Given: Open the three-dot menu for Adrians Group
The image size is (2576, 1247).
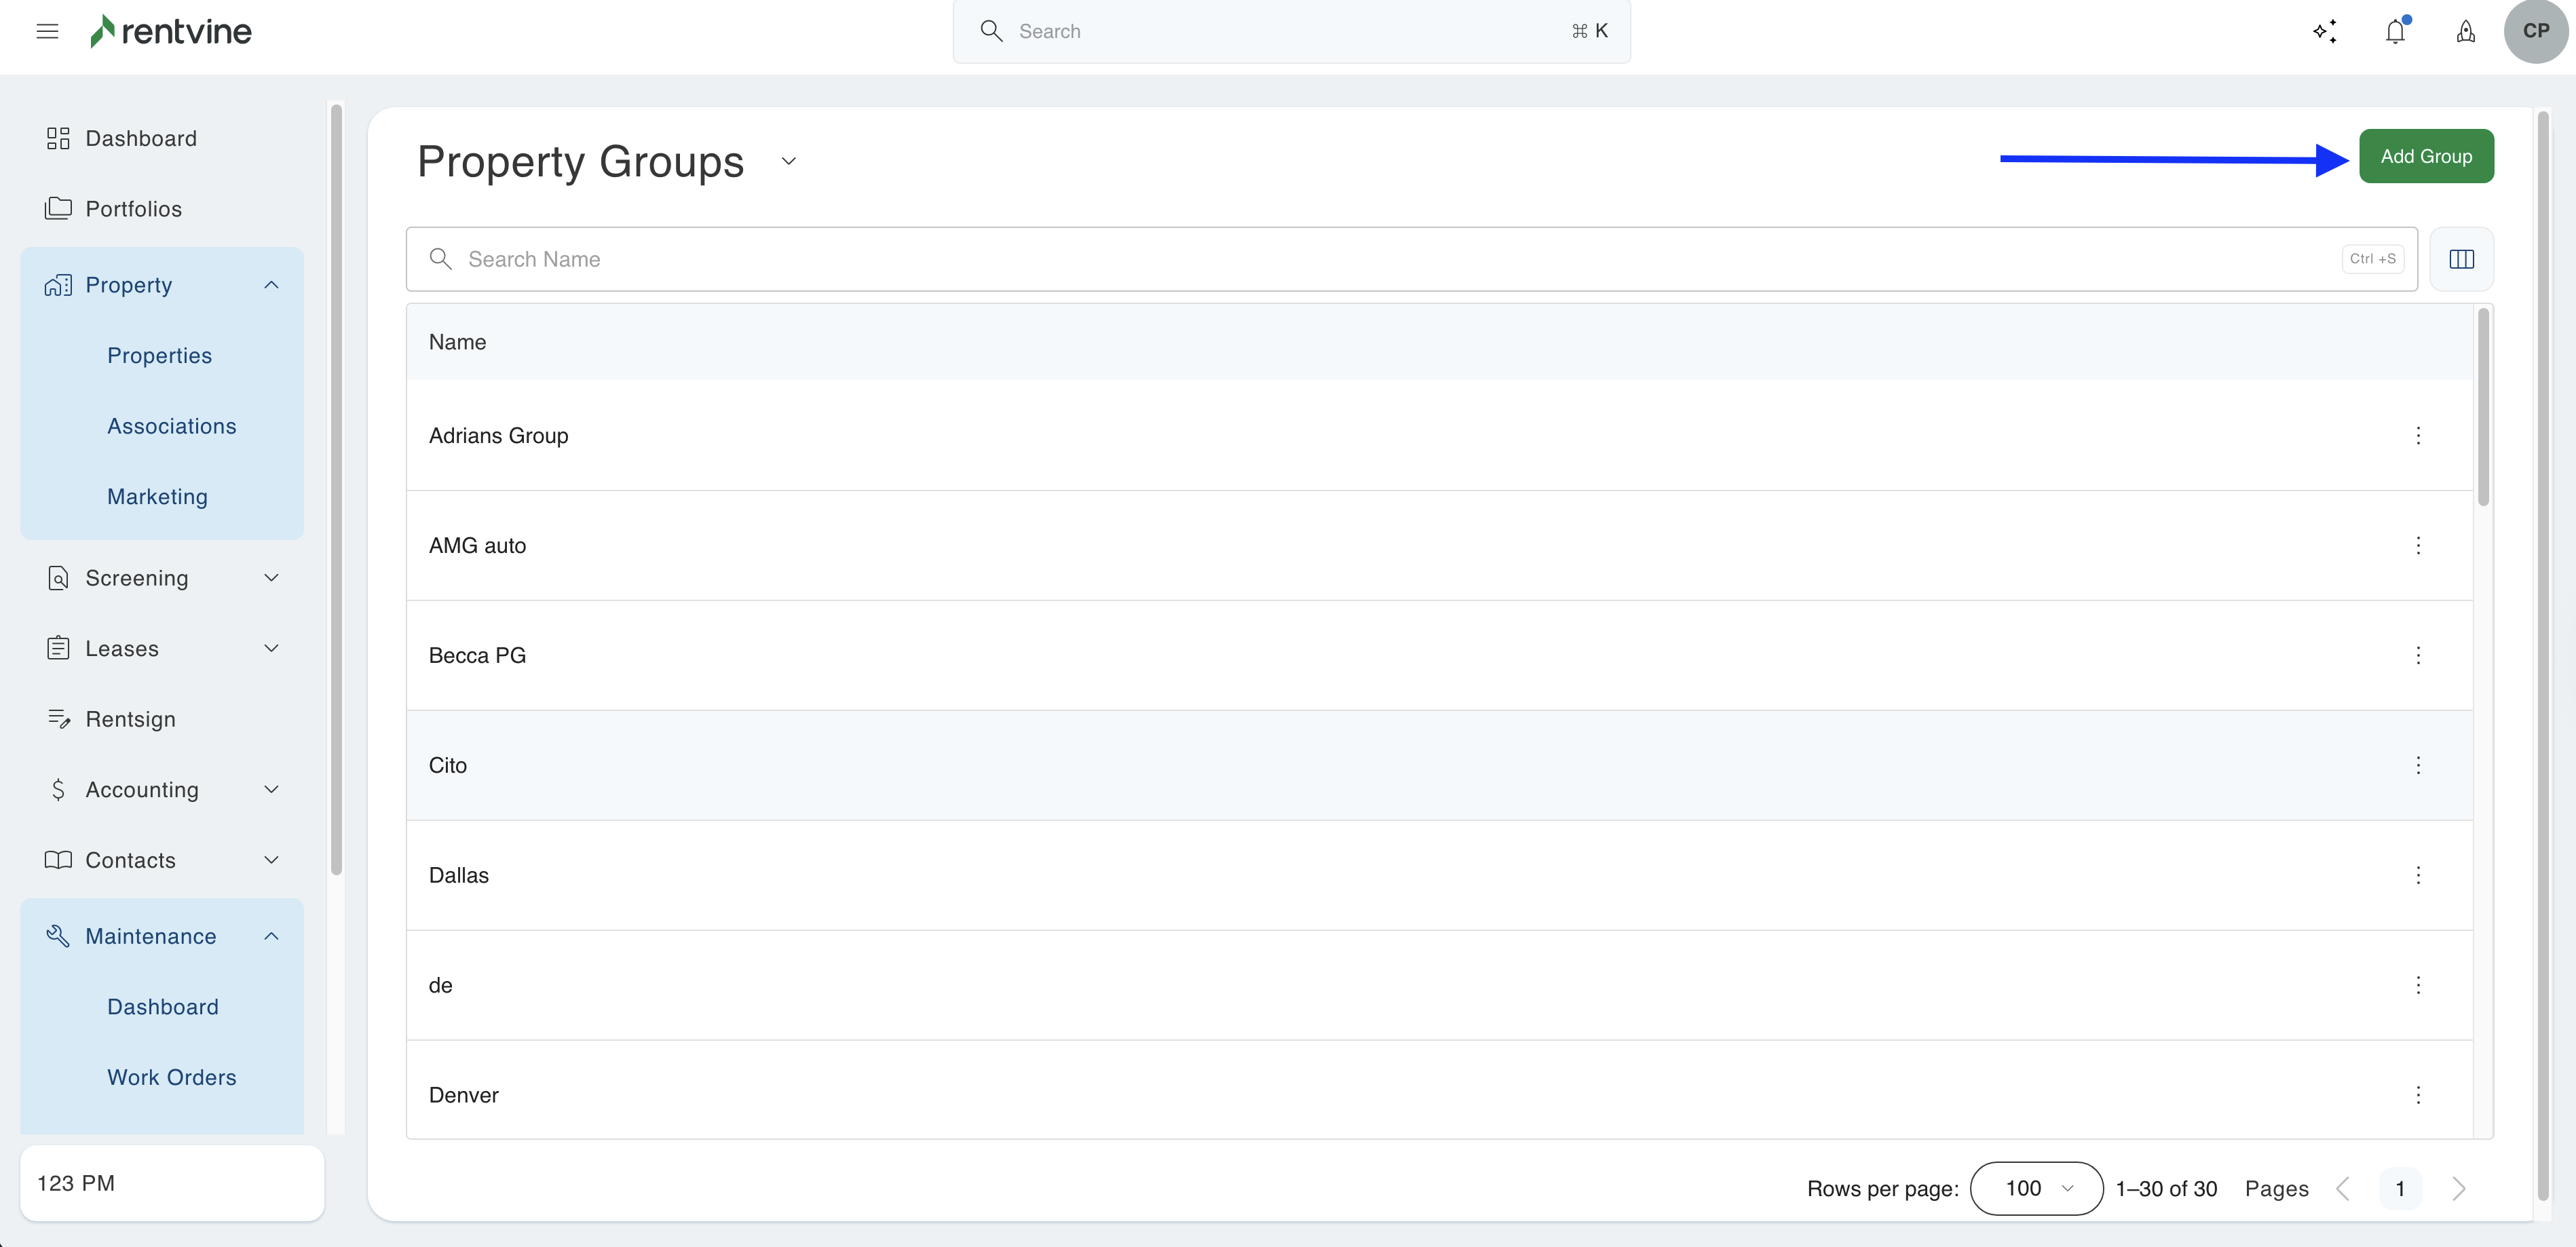Looking at the screenshot, I should pyautogui.click(x=2418, y=435).
